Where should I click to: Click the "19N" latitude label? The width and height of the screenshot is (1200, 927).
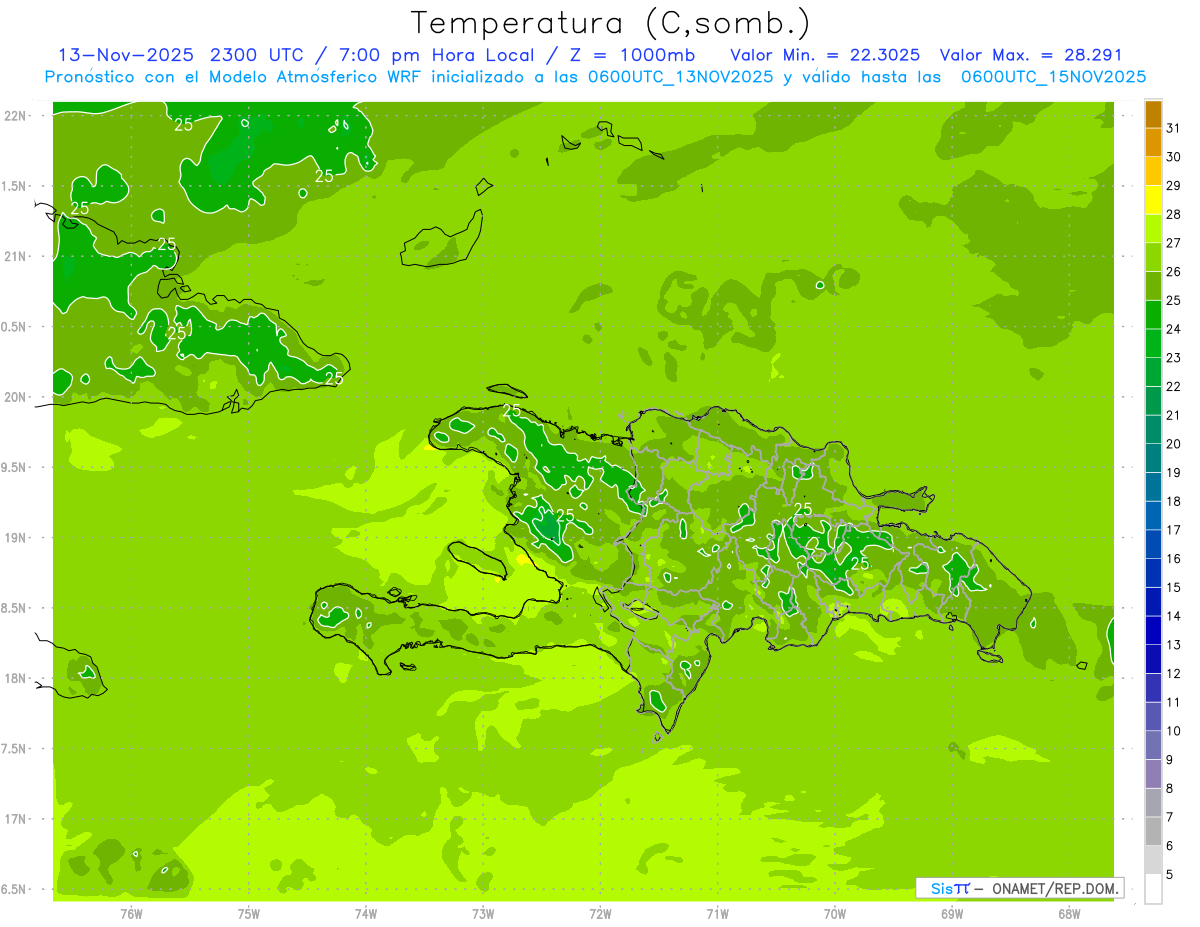coord(15,537)
